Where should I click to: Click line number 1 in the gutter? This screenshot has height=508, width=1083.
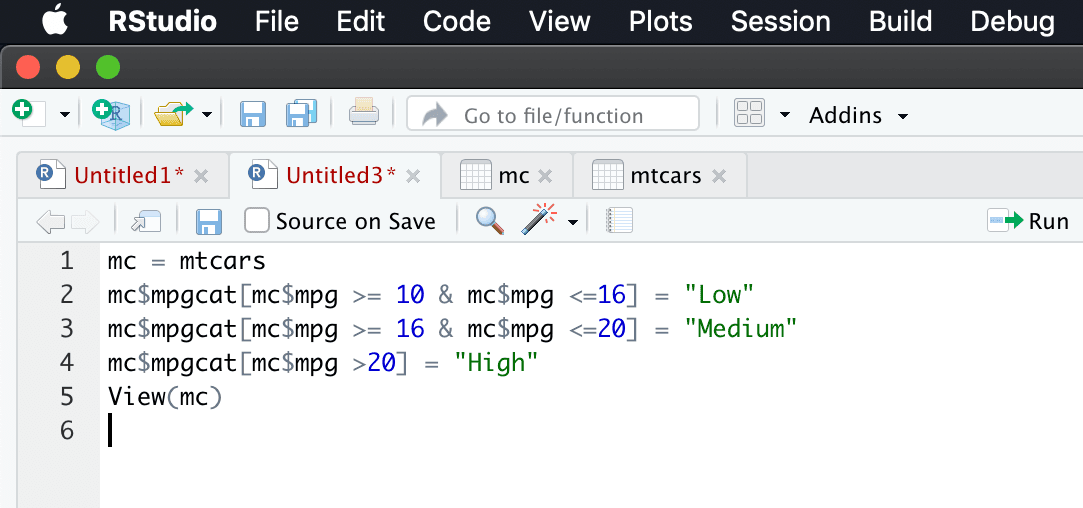pos(66,261)
